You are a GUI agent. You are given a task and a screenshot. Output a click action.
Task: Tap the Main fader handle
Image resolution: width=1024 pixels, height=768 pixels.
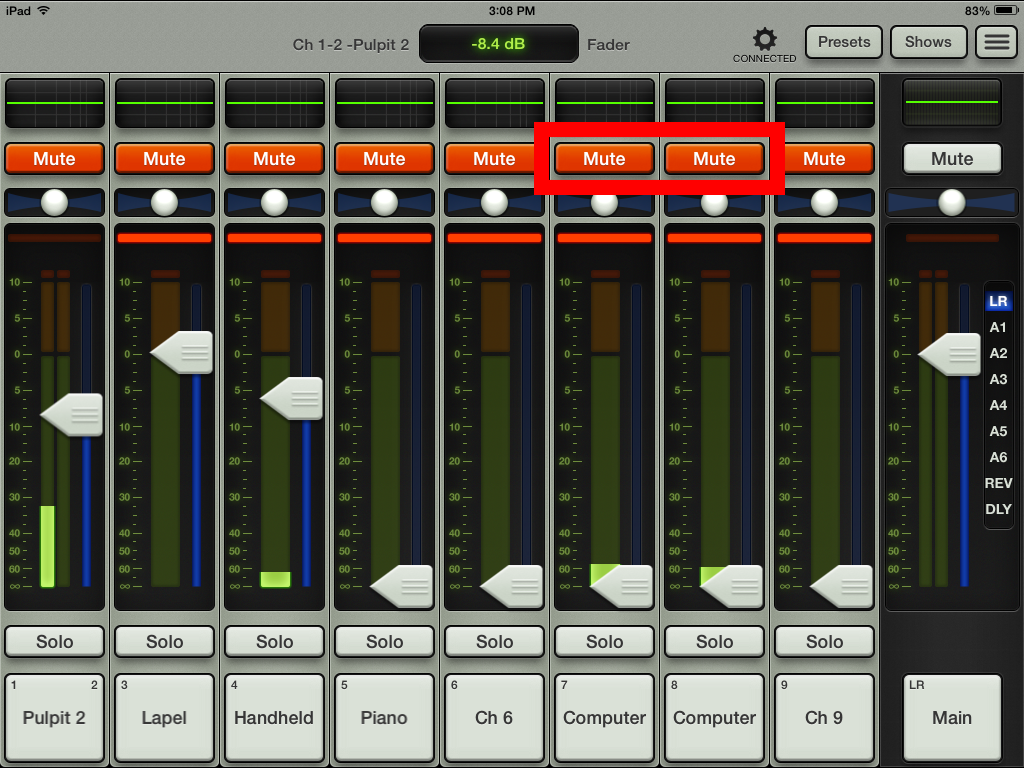point(949,353)
